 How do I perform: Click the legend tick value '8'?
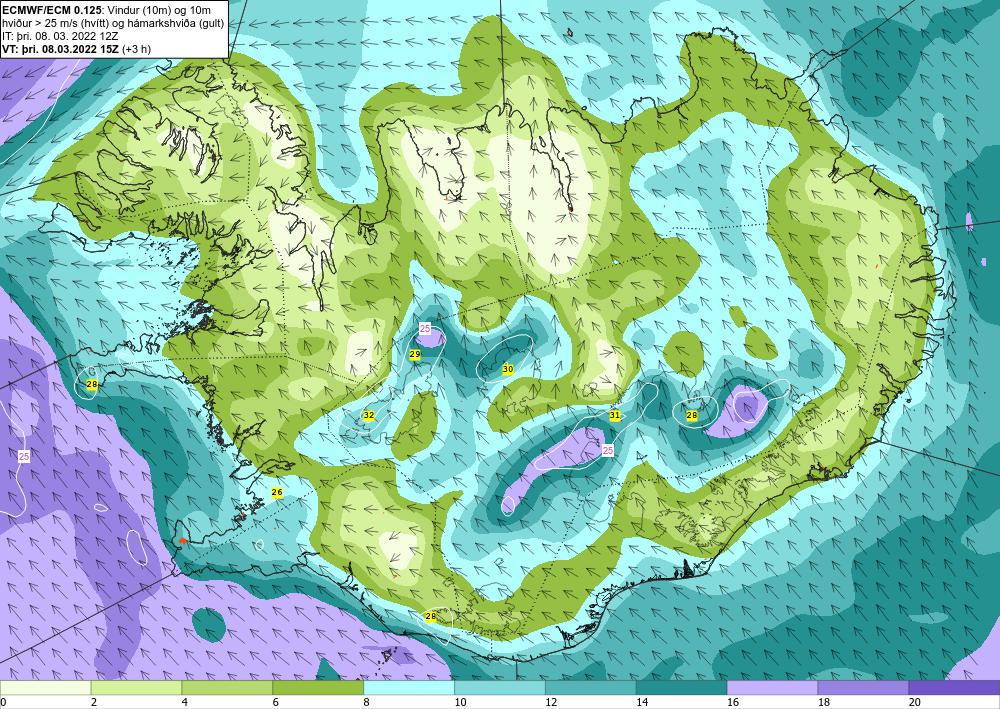367,703
